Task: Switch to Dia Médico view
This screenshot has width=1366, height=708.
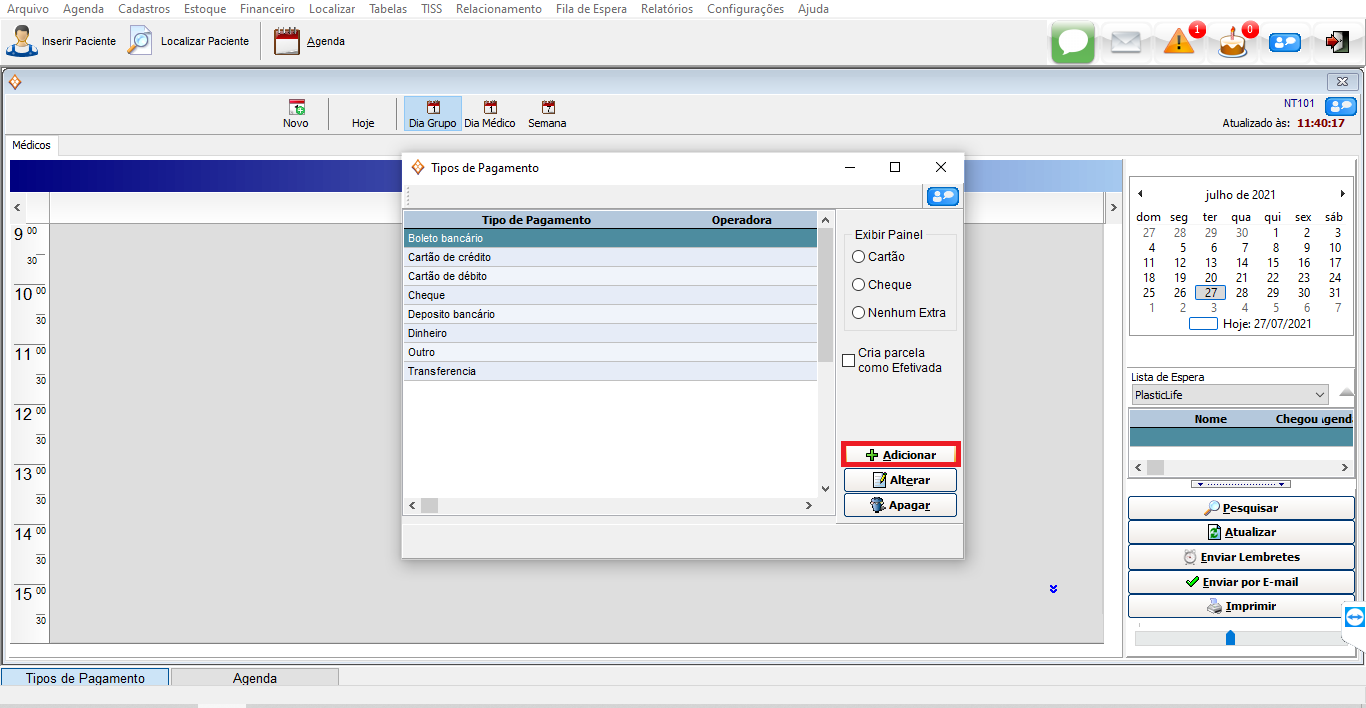Action: tap(490, 114)
